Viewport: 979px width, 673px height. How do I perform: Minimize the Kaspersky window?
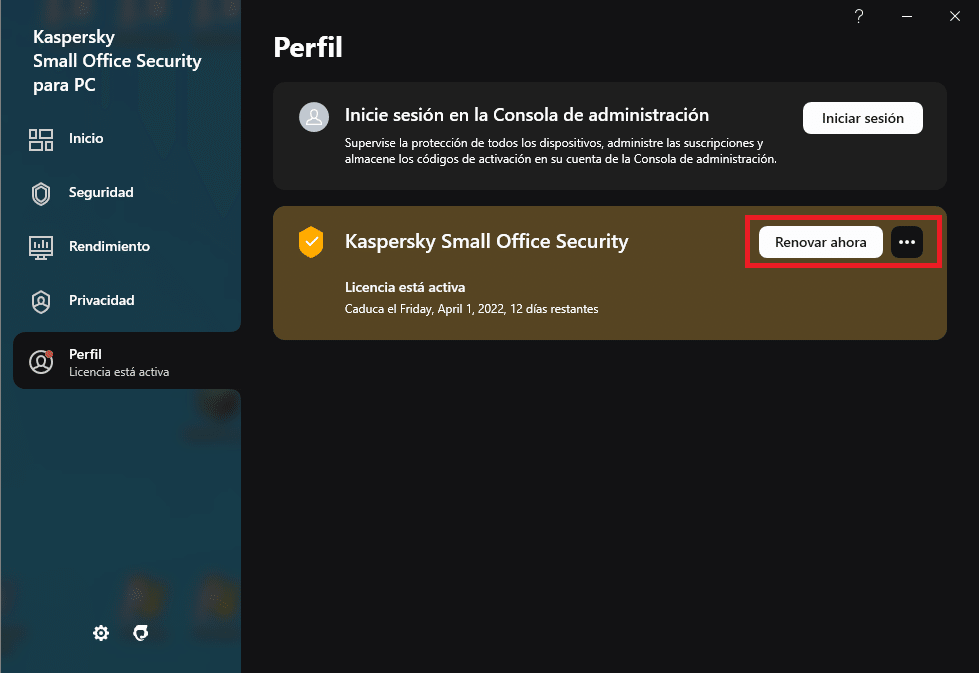tap(908, 16)
